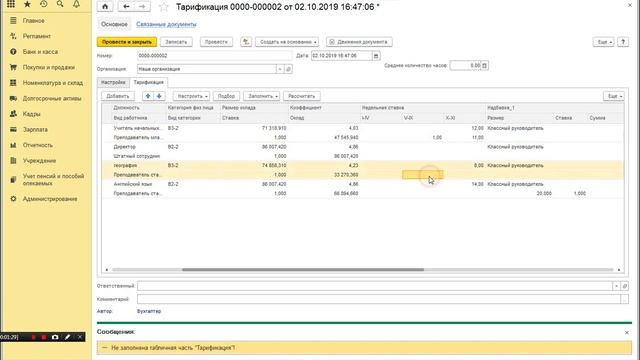Open Кадры section in sidebar
The height and width of the screenshot is (360, 640).
[x=31, y=114]
